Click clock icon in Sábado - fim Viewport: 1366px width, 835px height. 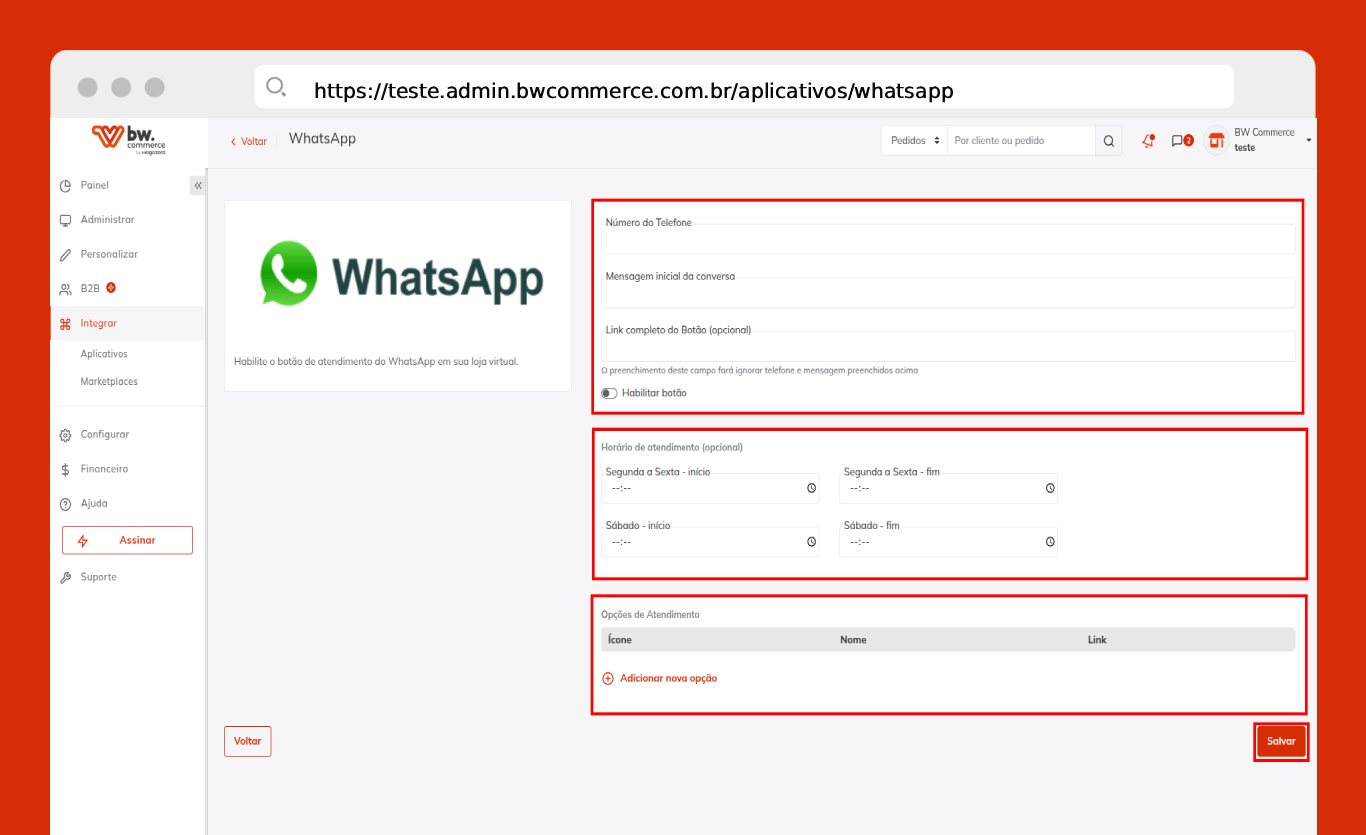point(1050,542)
